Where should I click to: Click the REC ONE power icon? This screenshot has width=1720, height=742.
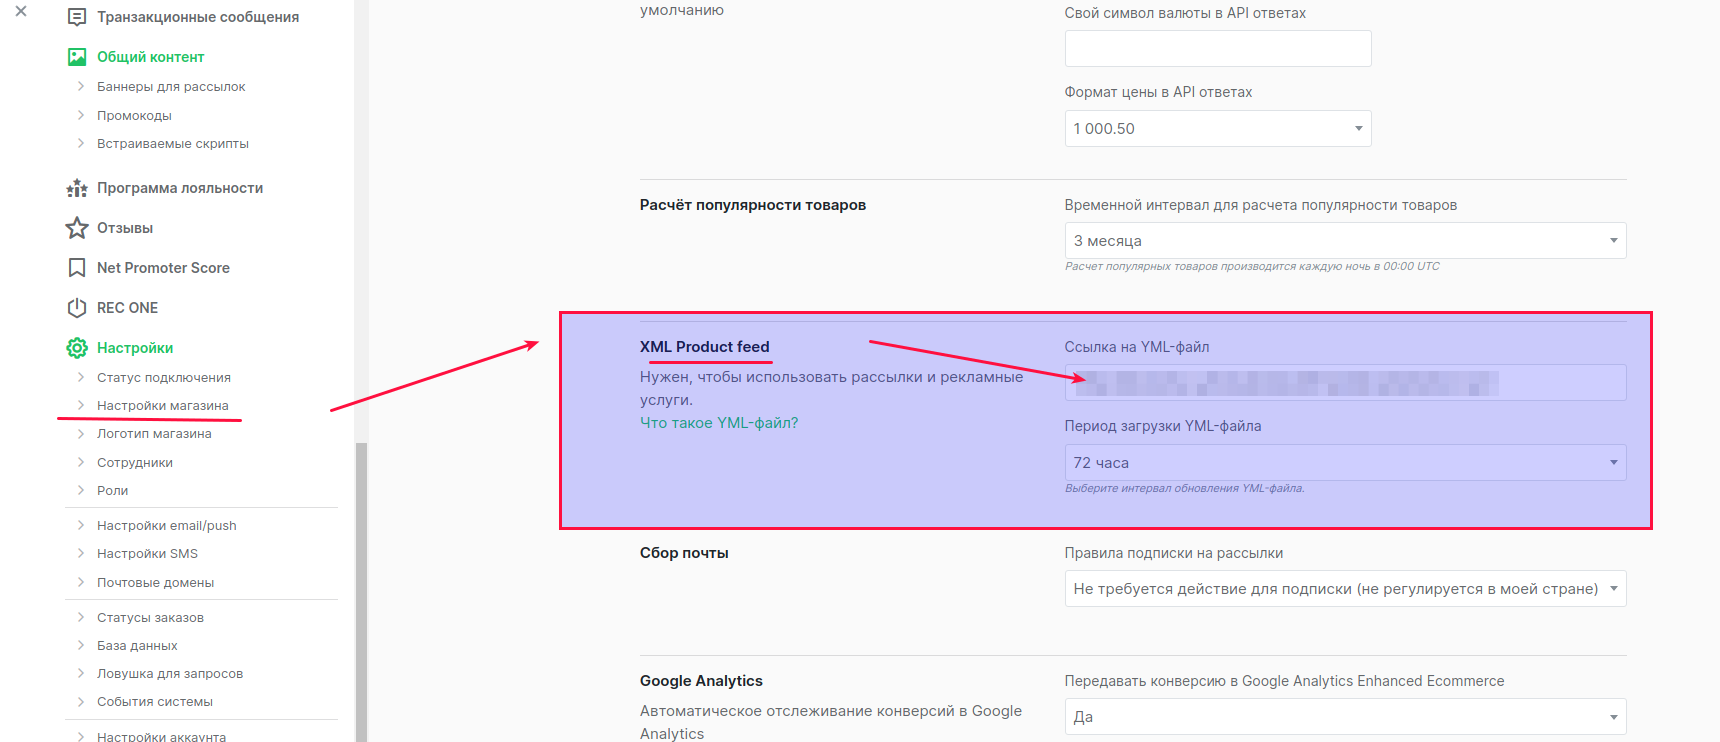pos(77,308)
